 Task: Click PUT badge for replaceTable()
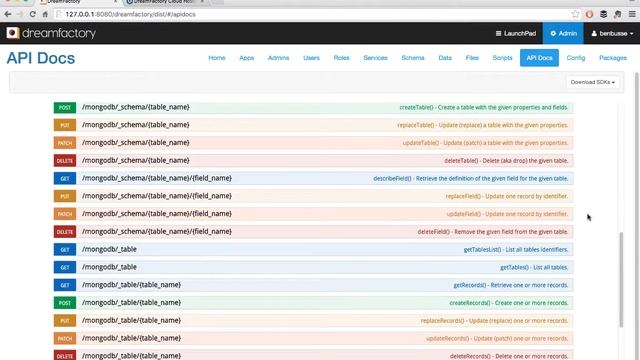[x=64, y=125]
